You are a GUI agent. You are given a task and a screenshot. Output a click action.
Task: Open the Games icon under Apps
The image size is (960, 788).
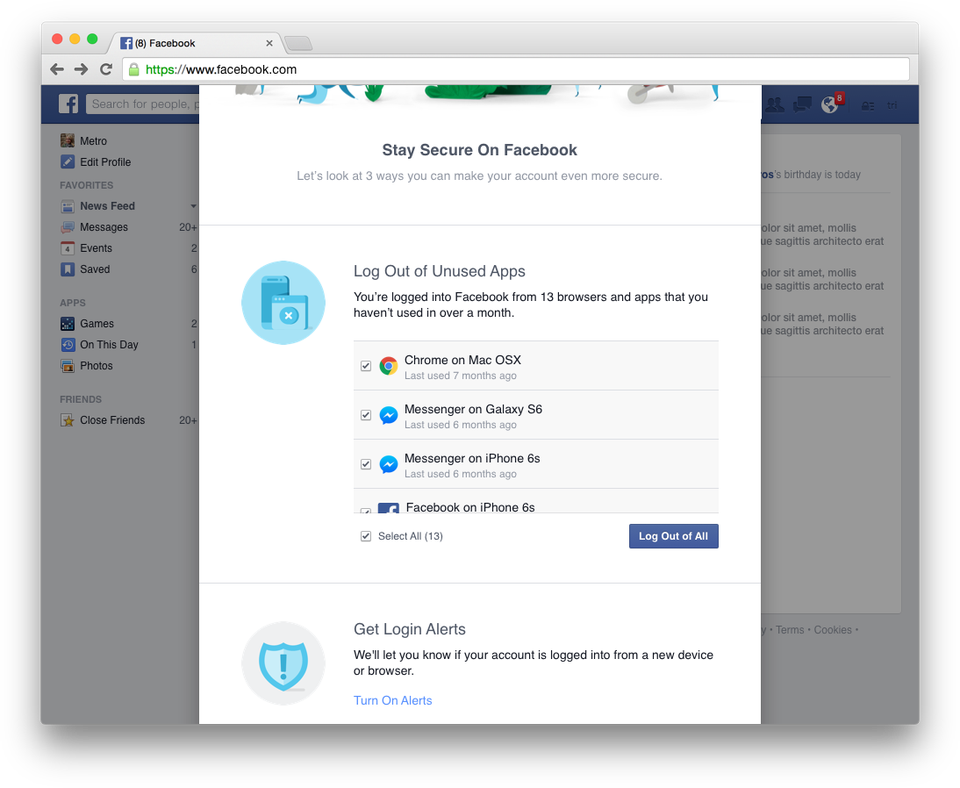(67, 323)
